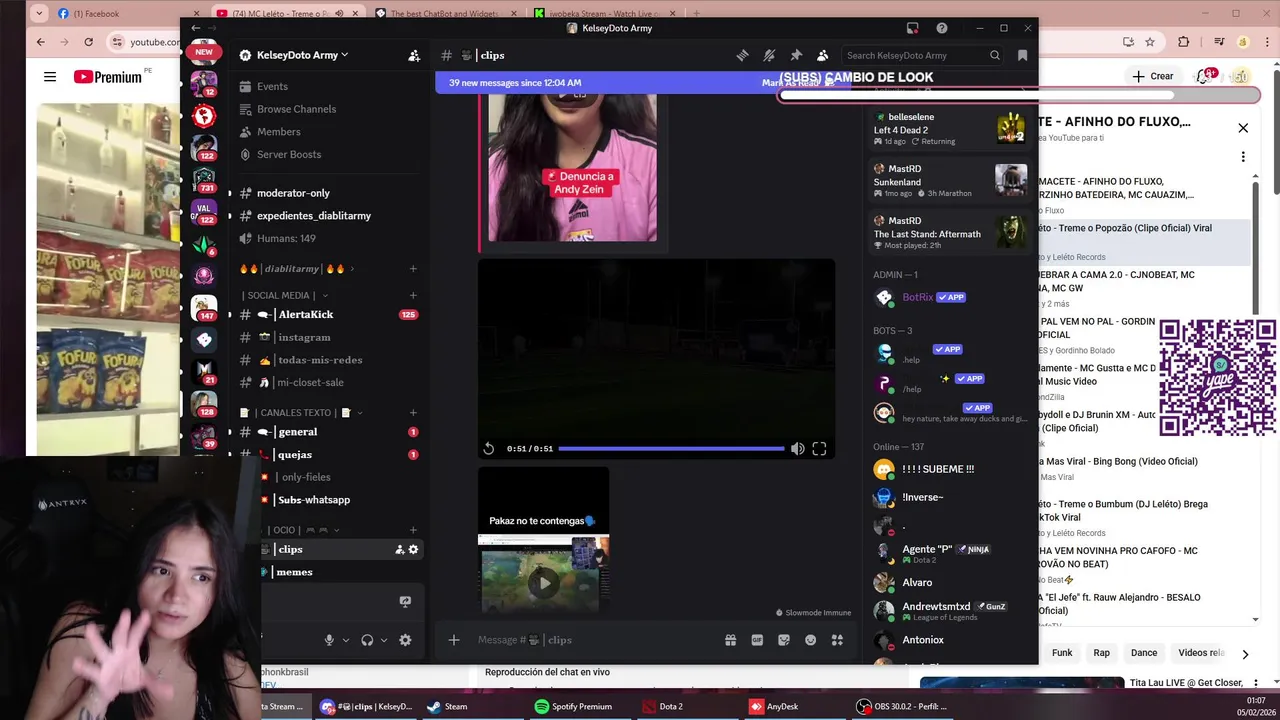Click the Discord help question-mark icon
The image size is (1280, 720).
point(941,28)
